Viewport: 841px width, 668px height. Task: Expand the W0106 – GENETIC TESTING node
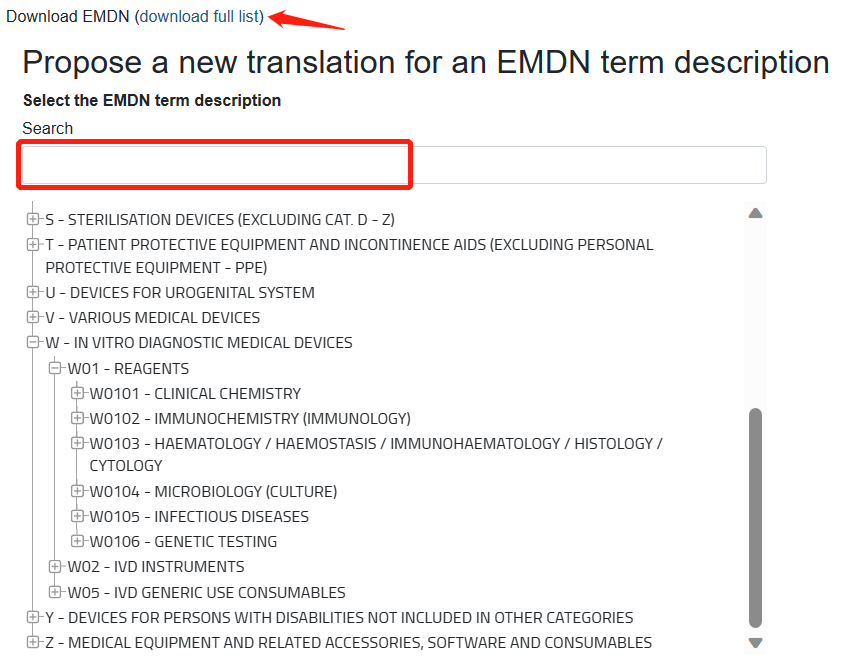(78, 541)
